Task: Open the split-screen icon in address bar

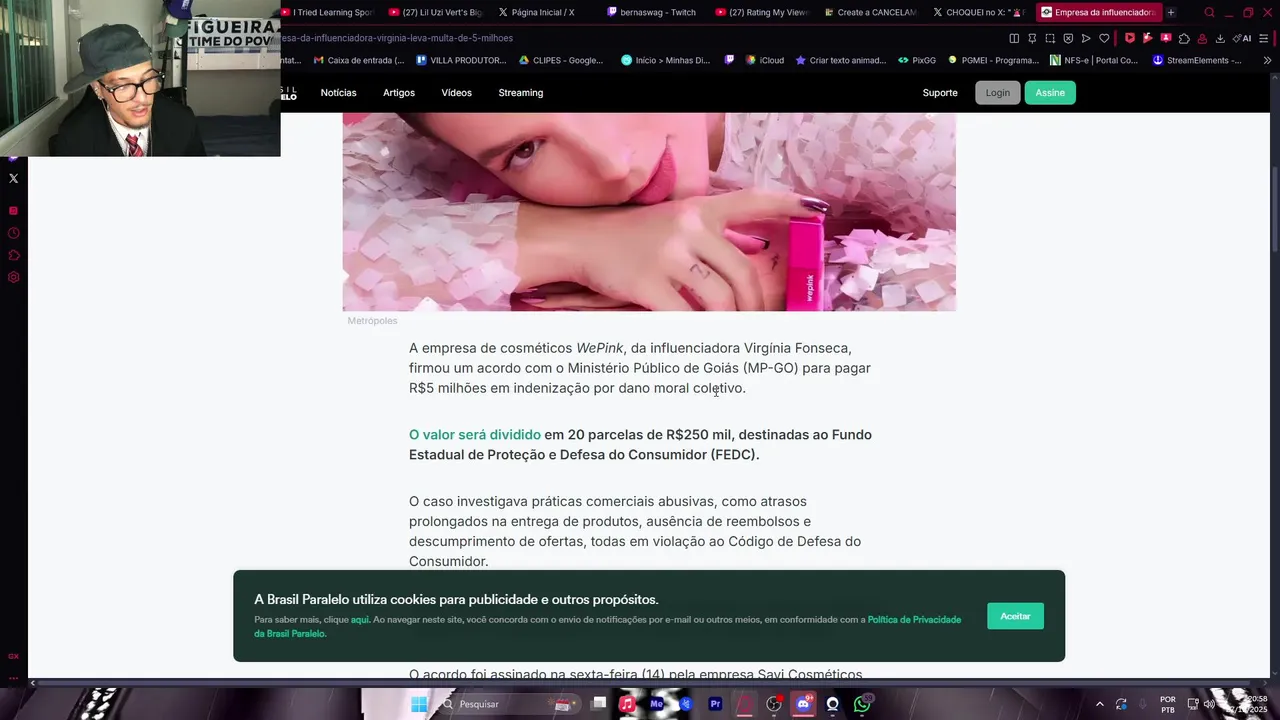Action: click(1014, 38)
